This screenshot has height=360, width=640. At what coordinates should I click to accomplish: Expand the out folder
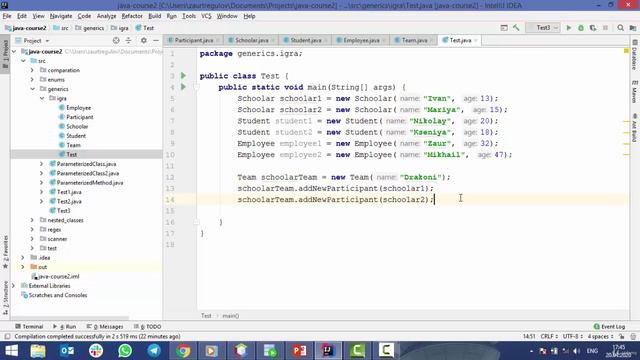pos(23,267)
